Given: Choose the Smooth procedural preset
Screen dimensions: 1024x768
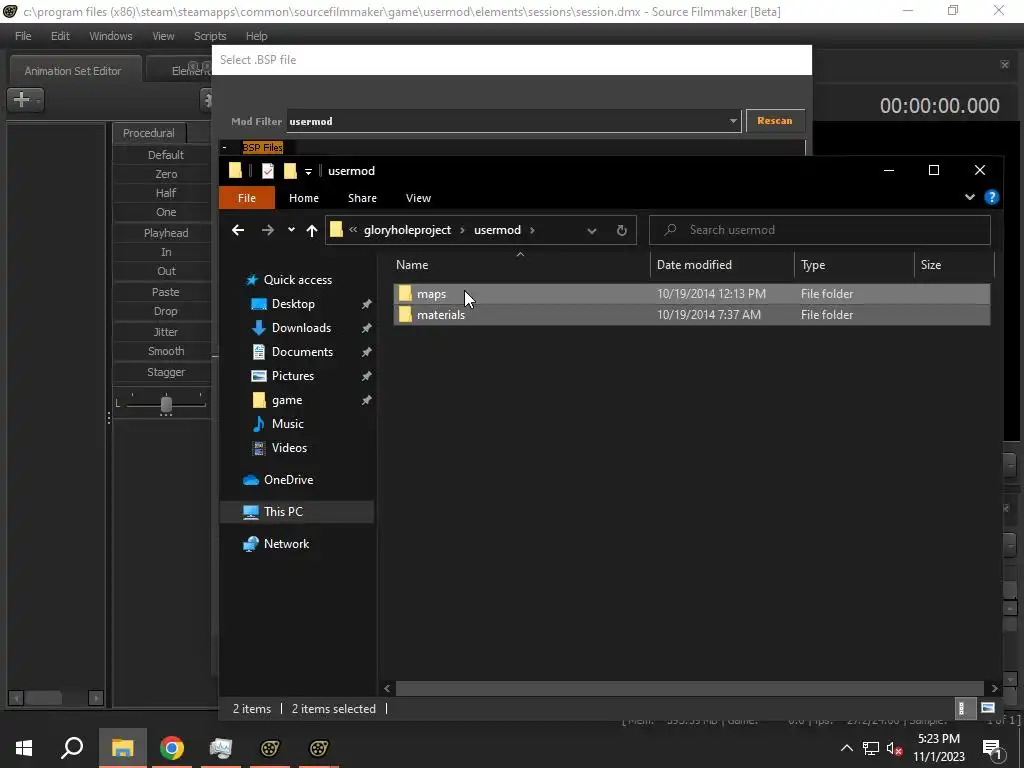Looking at the screenshot, I should tap(165, 351).
